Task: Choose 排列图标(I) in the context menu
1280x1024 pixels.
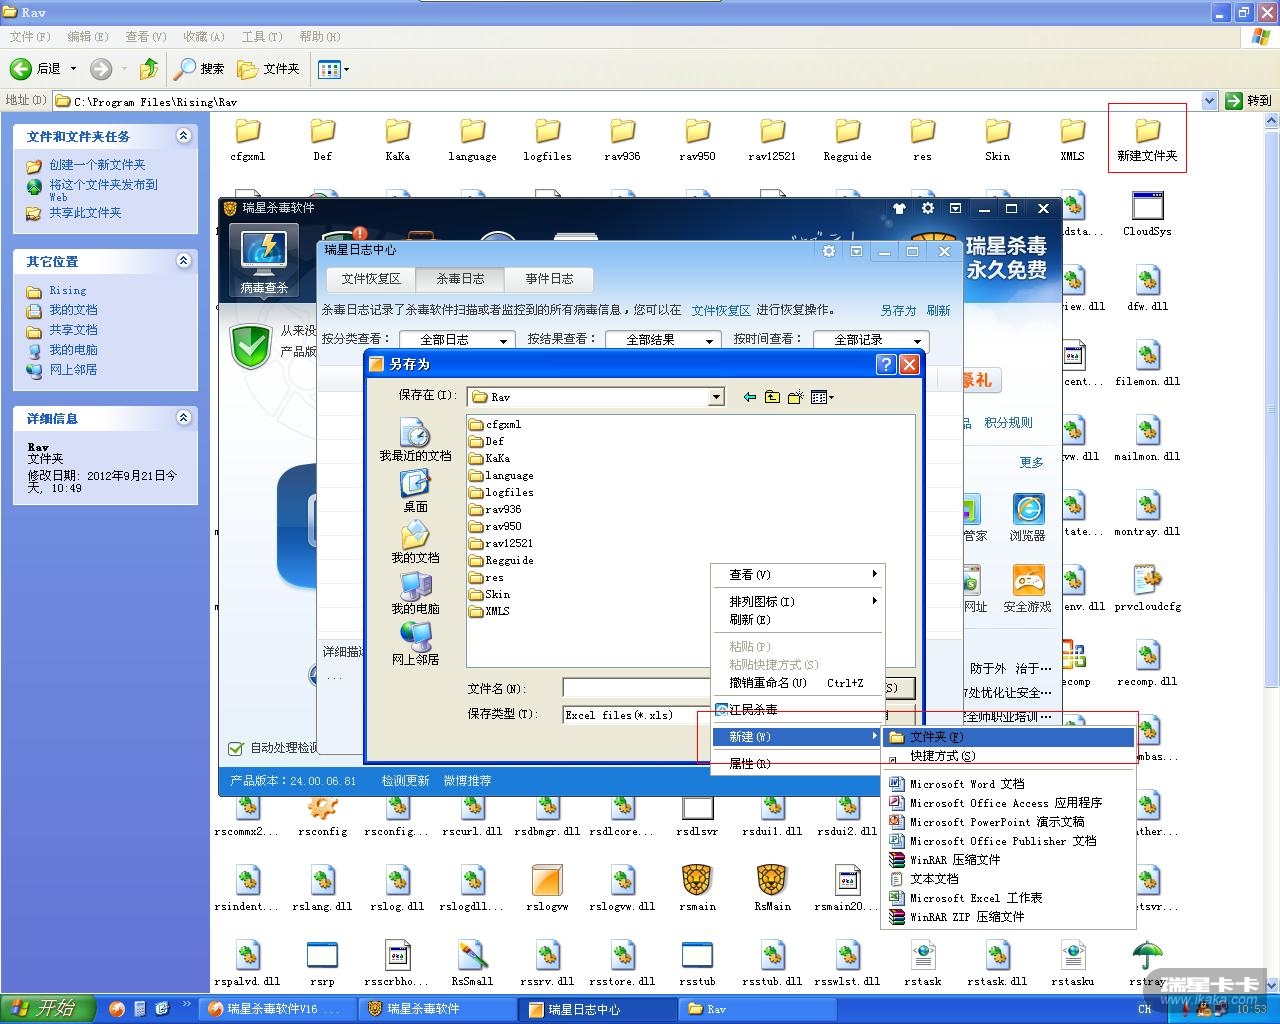Action: coord(797,602)
